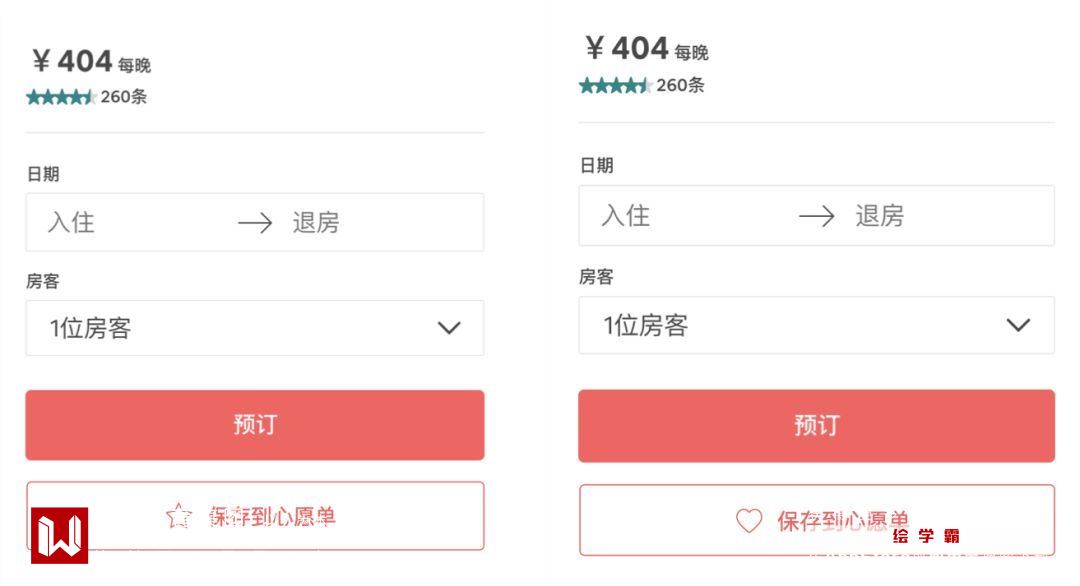Viewport: 1080px width, 586px height.
Task: Click the date arrow icon in the left panel
Action: 255,223
